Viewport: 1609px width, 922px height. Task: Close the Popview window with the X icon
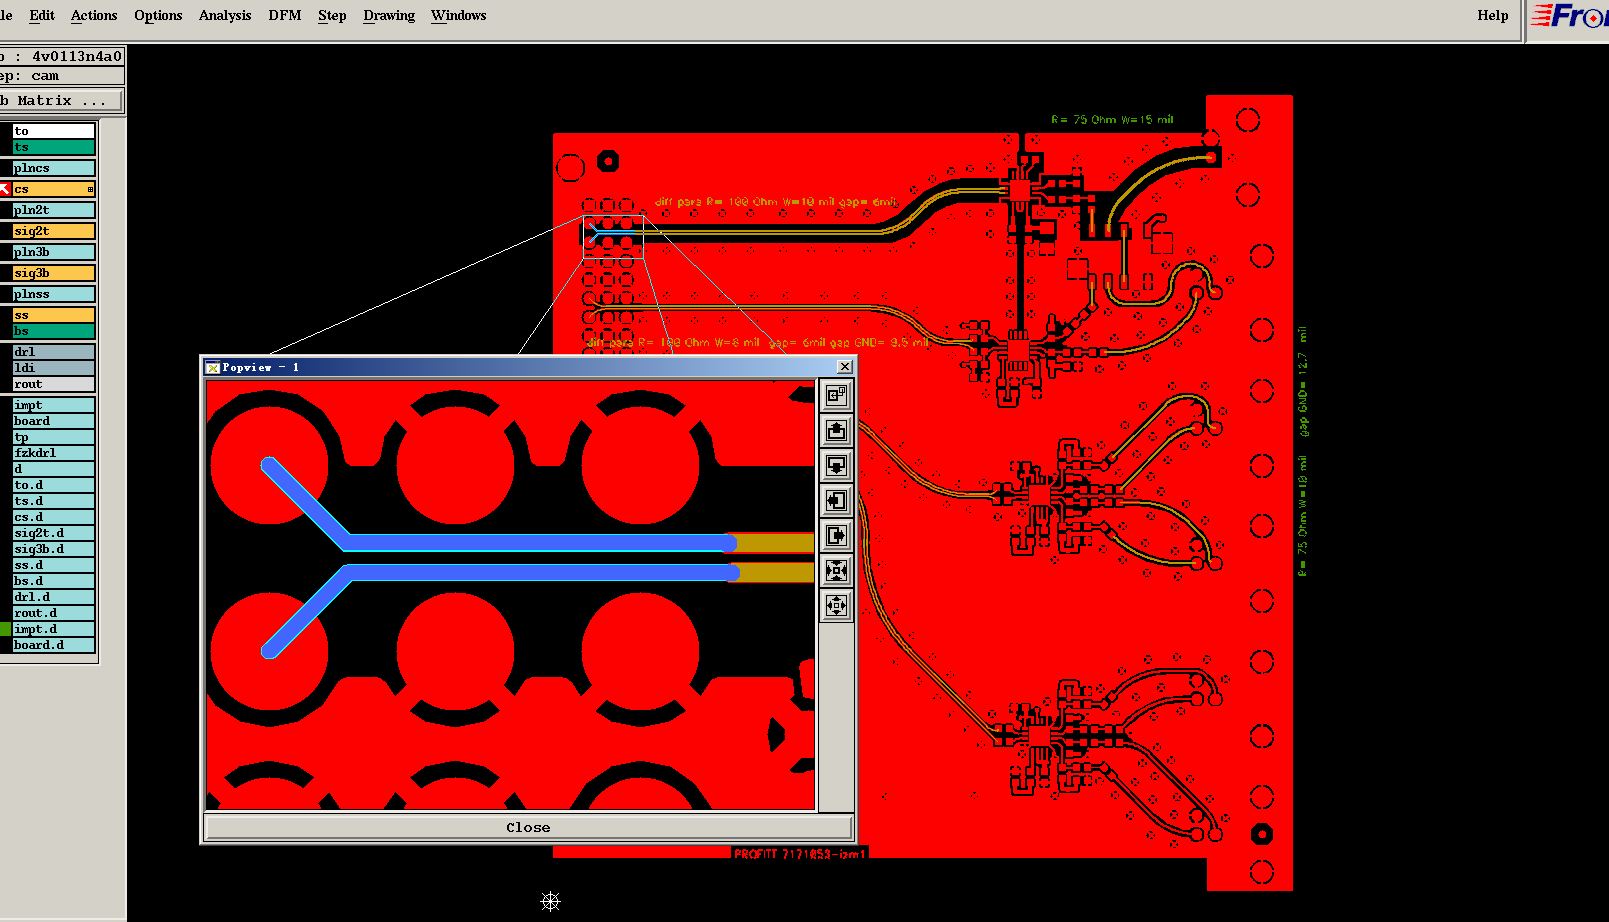pos(845,367)
